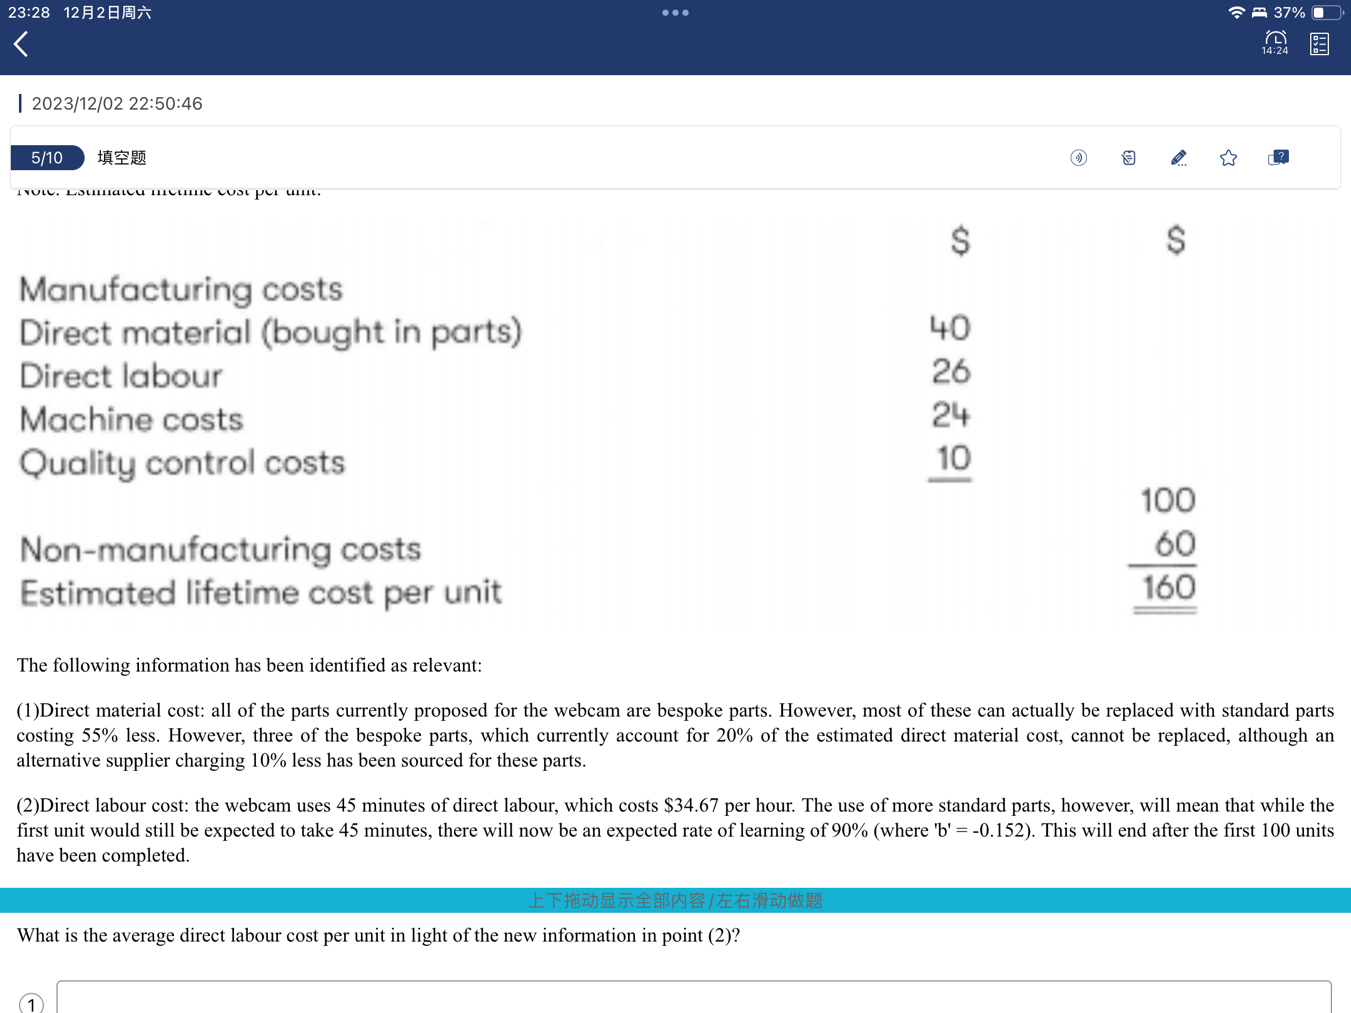Viewport: 1351px width, 1013px height.
Task: Tap the circled answer number 1
Action: [x=31, y=1003]
